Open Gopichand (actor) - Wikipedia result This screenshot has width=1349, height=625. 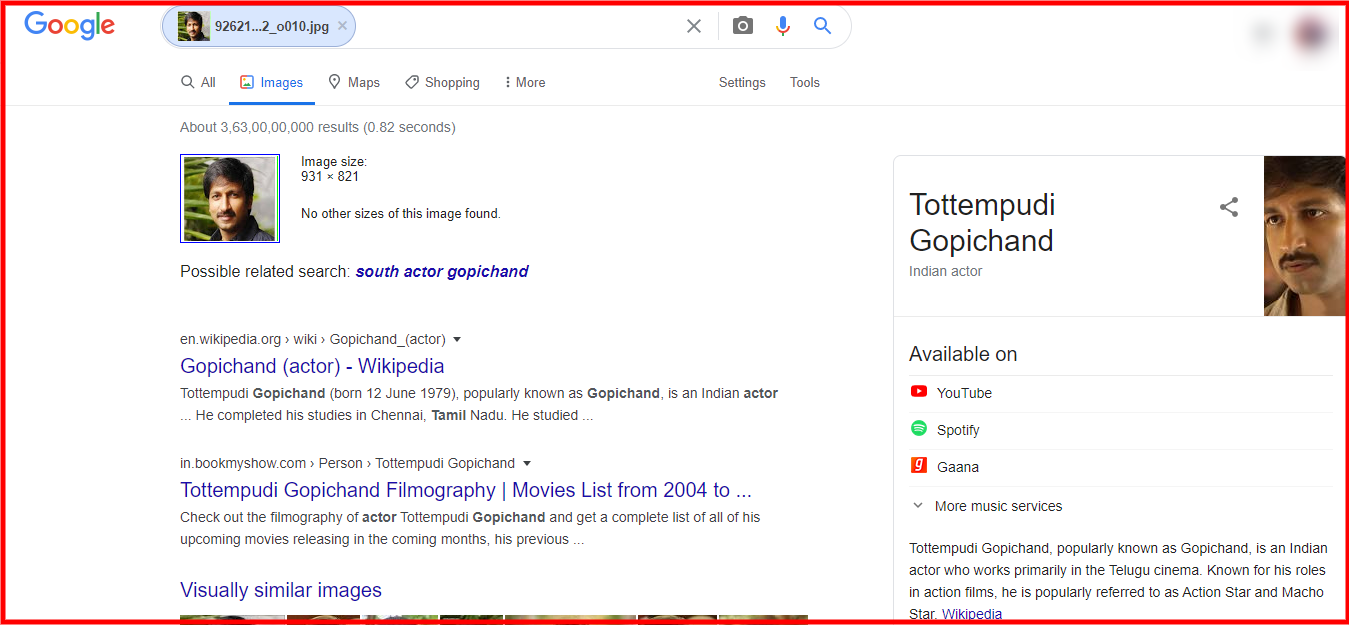[x=312, y=366]
